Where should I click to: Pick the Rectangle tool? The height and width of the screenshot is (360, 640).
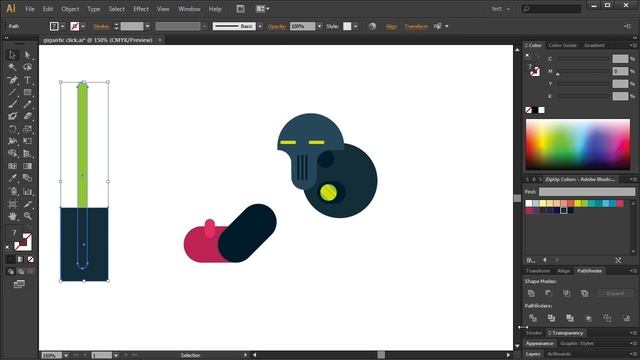27,92
